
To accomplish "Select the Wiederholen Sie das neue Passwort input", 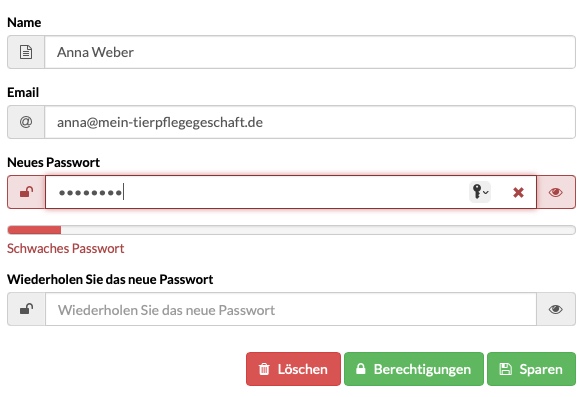I will pos(291,309).
